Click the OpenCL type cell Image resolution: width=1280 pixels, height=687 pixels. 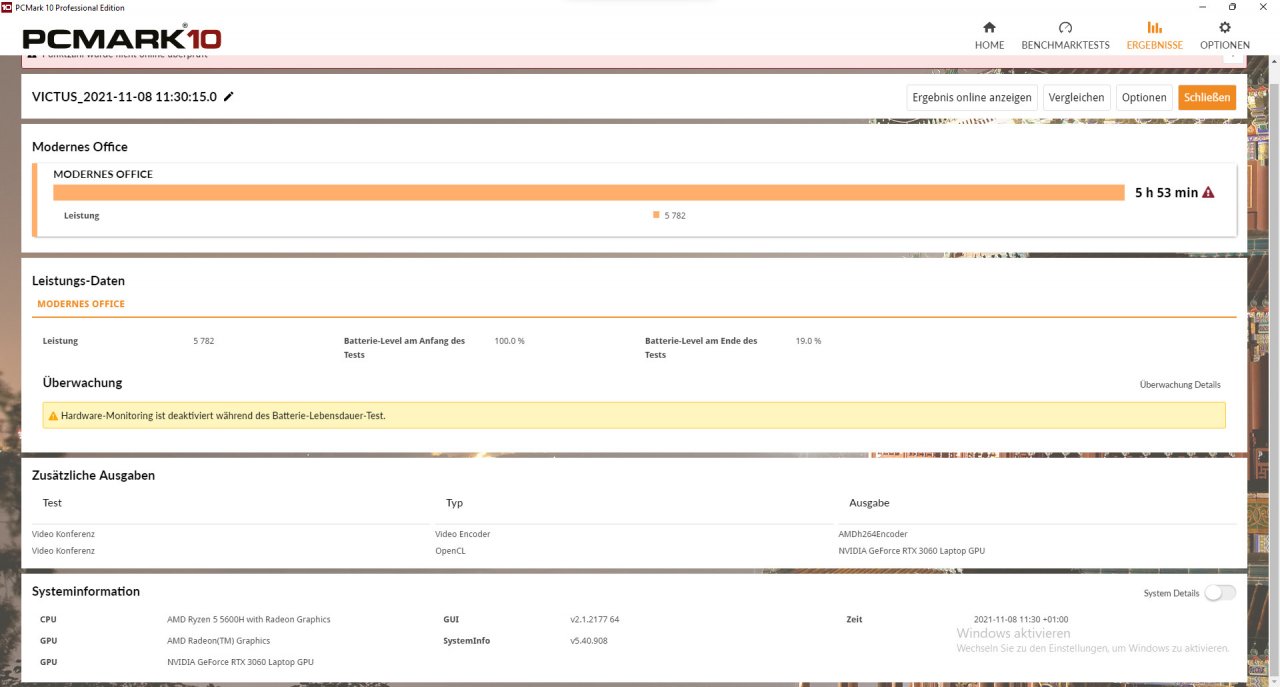(450, 551)
